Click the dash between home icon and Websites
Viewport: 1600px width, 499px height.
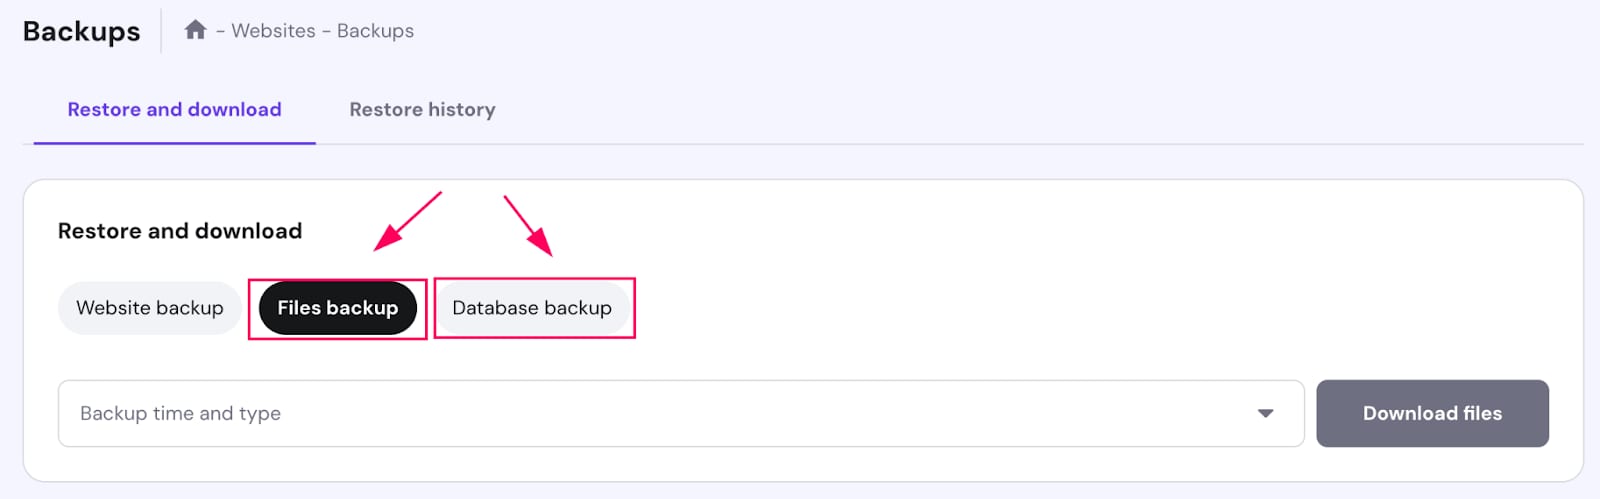tap(220, 31)
